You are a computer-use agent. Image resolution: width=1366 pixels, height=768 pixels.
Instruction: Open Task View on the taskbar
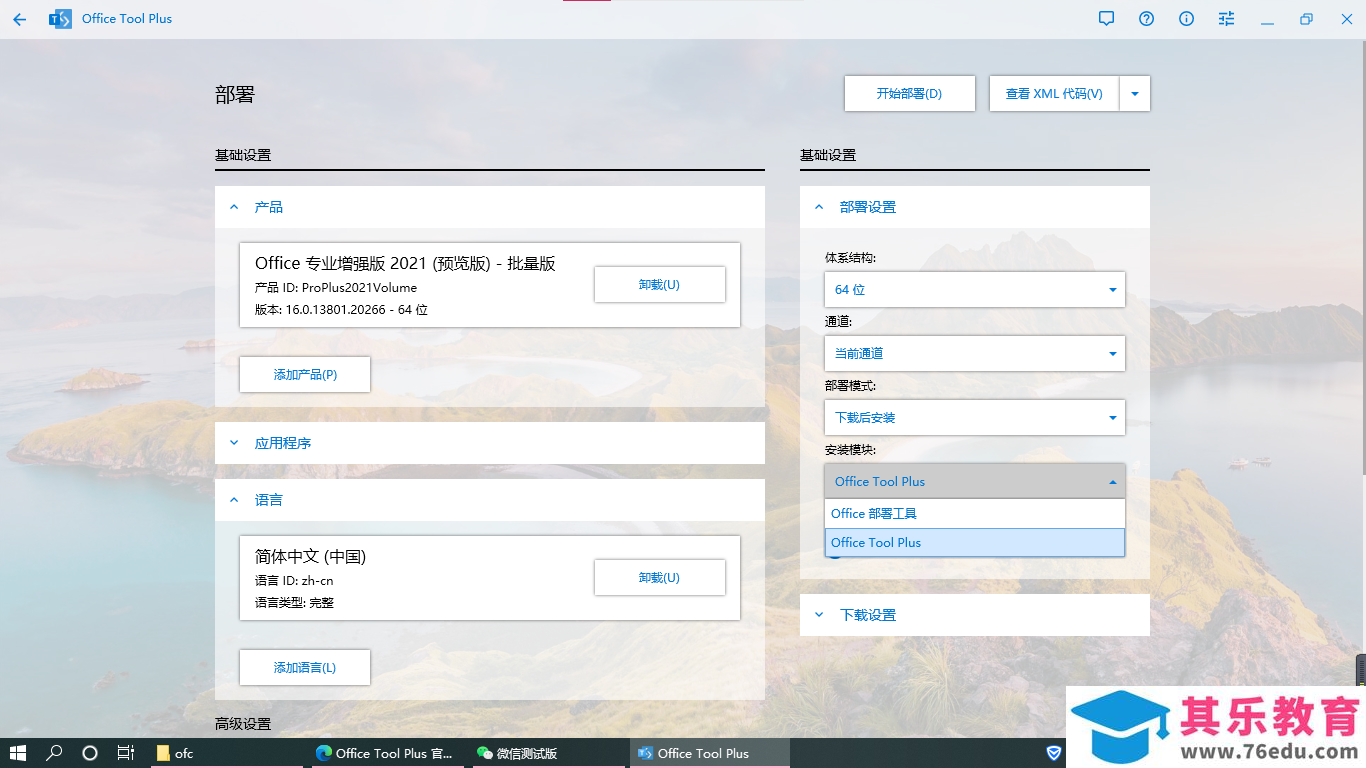click(126, 753)
